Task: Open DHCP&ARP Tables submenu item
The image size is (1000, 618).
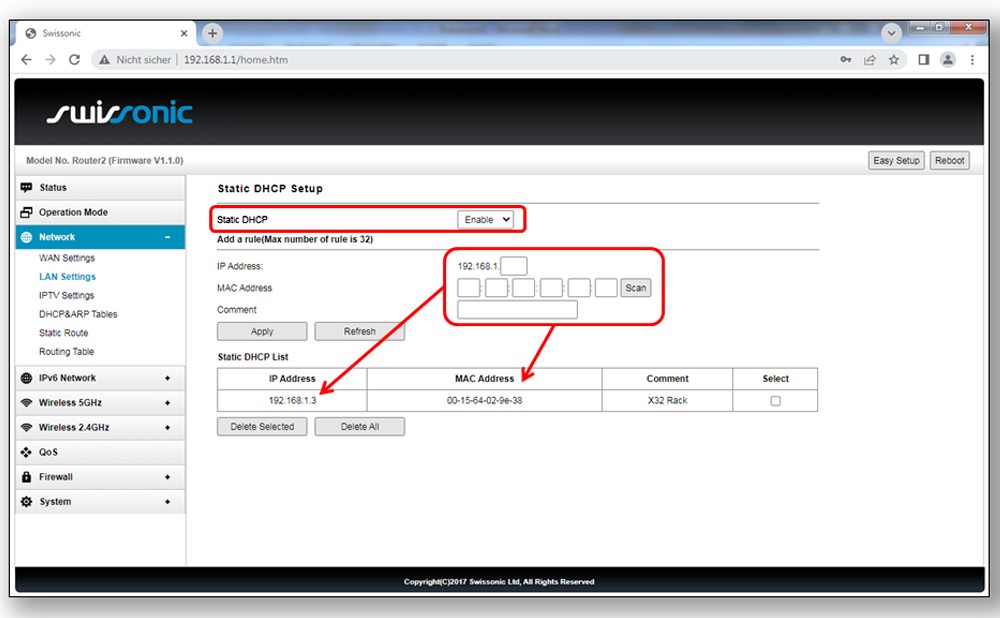Action: click(x=78, y=314)
